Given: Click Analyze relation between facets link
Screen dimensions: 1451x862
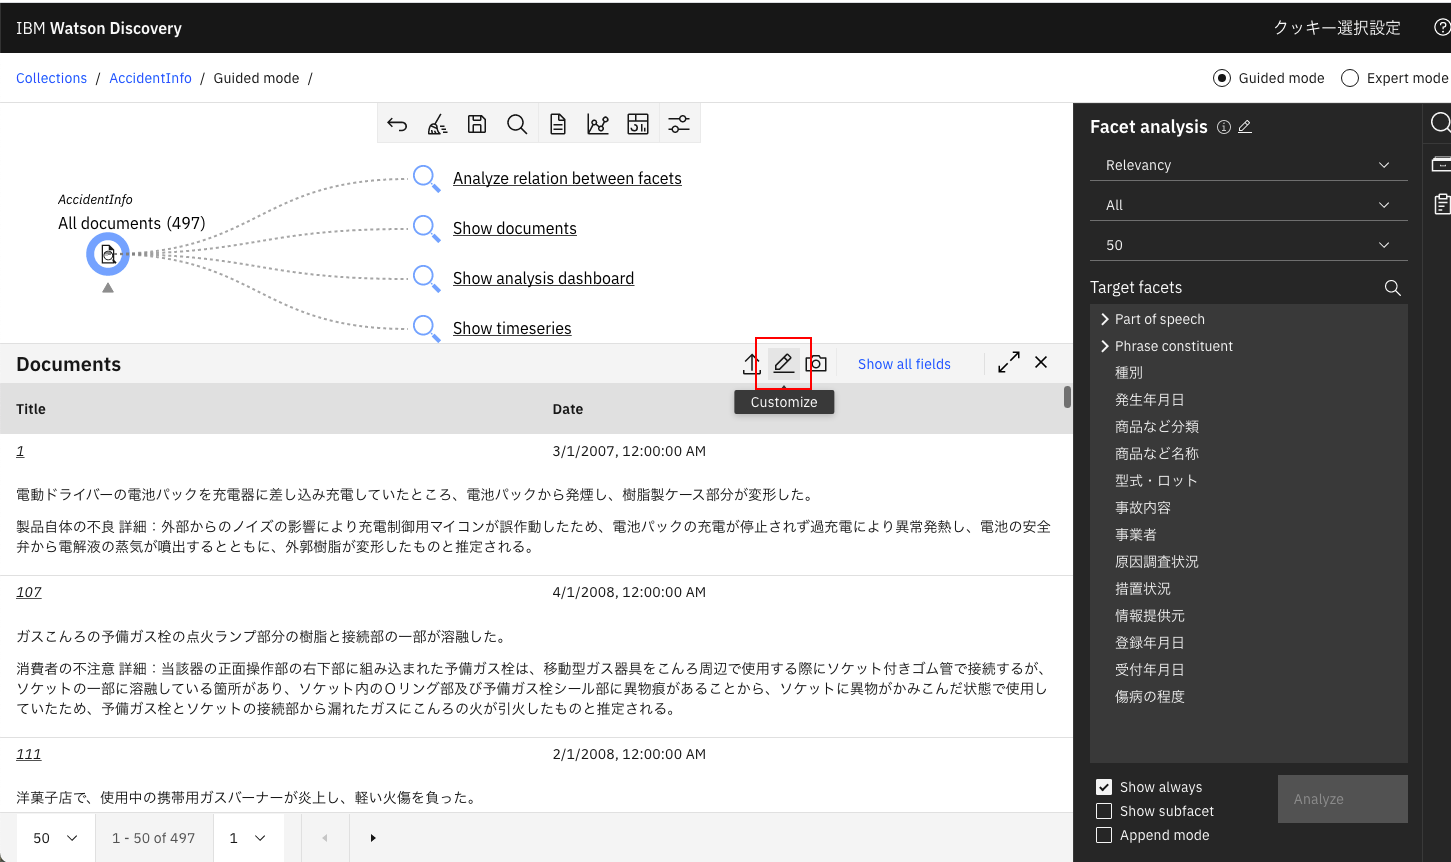Looking at the screenshot, I should coord(567,178).
